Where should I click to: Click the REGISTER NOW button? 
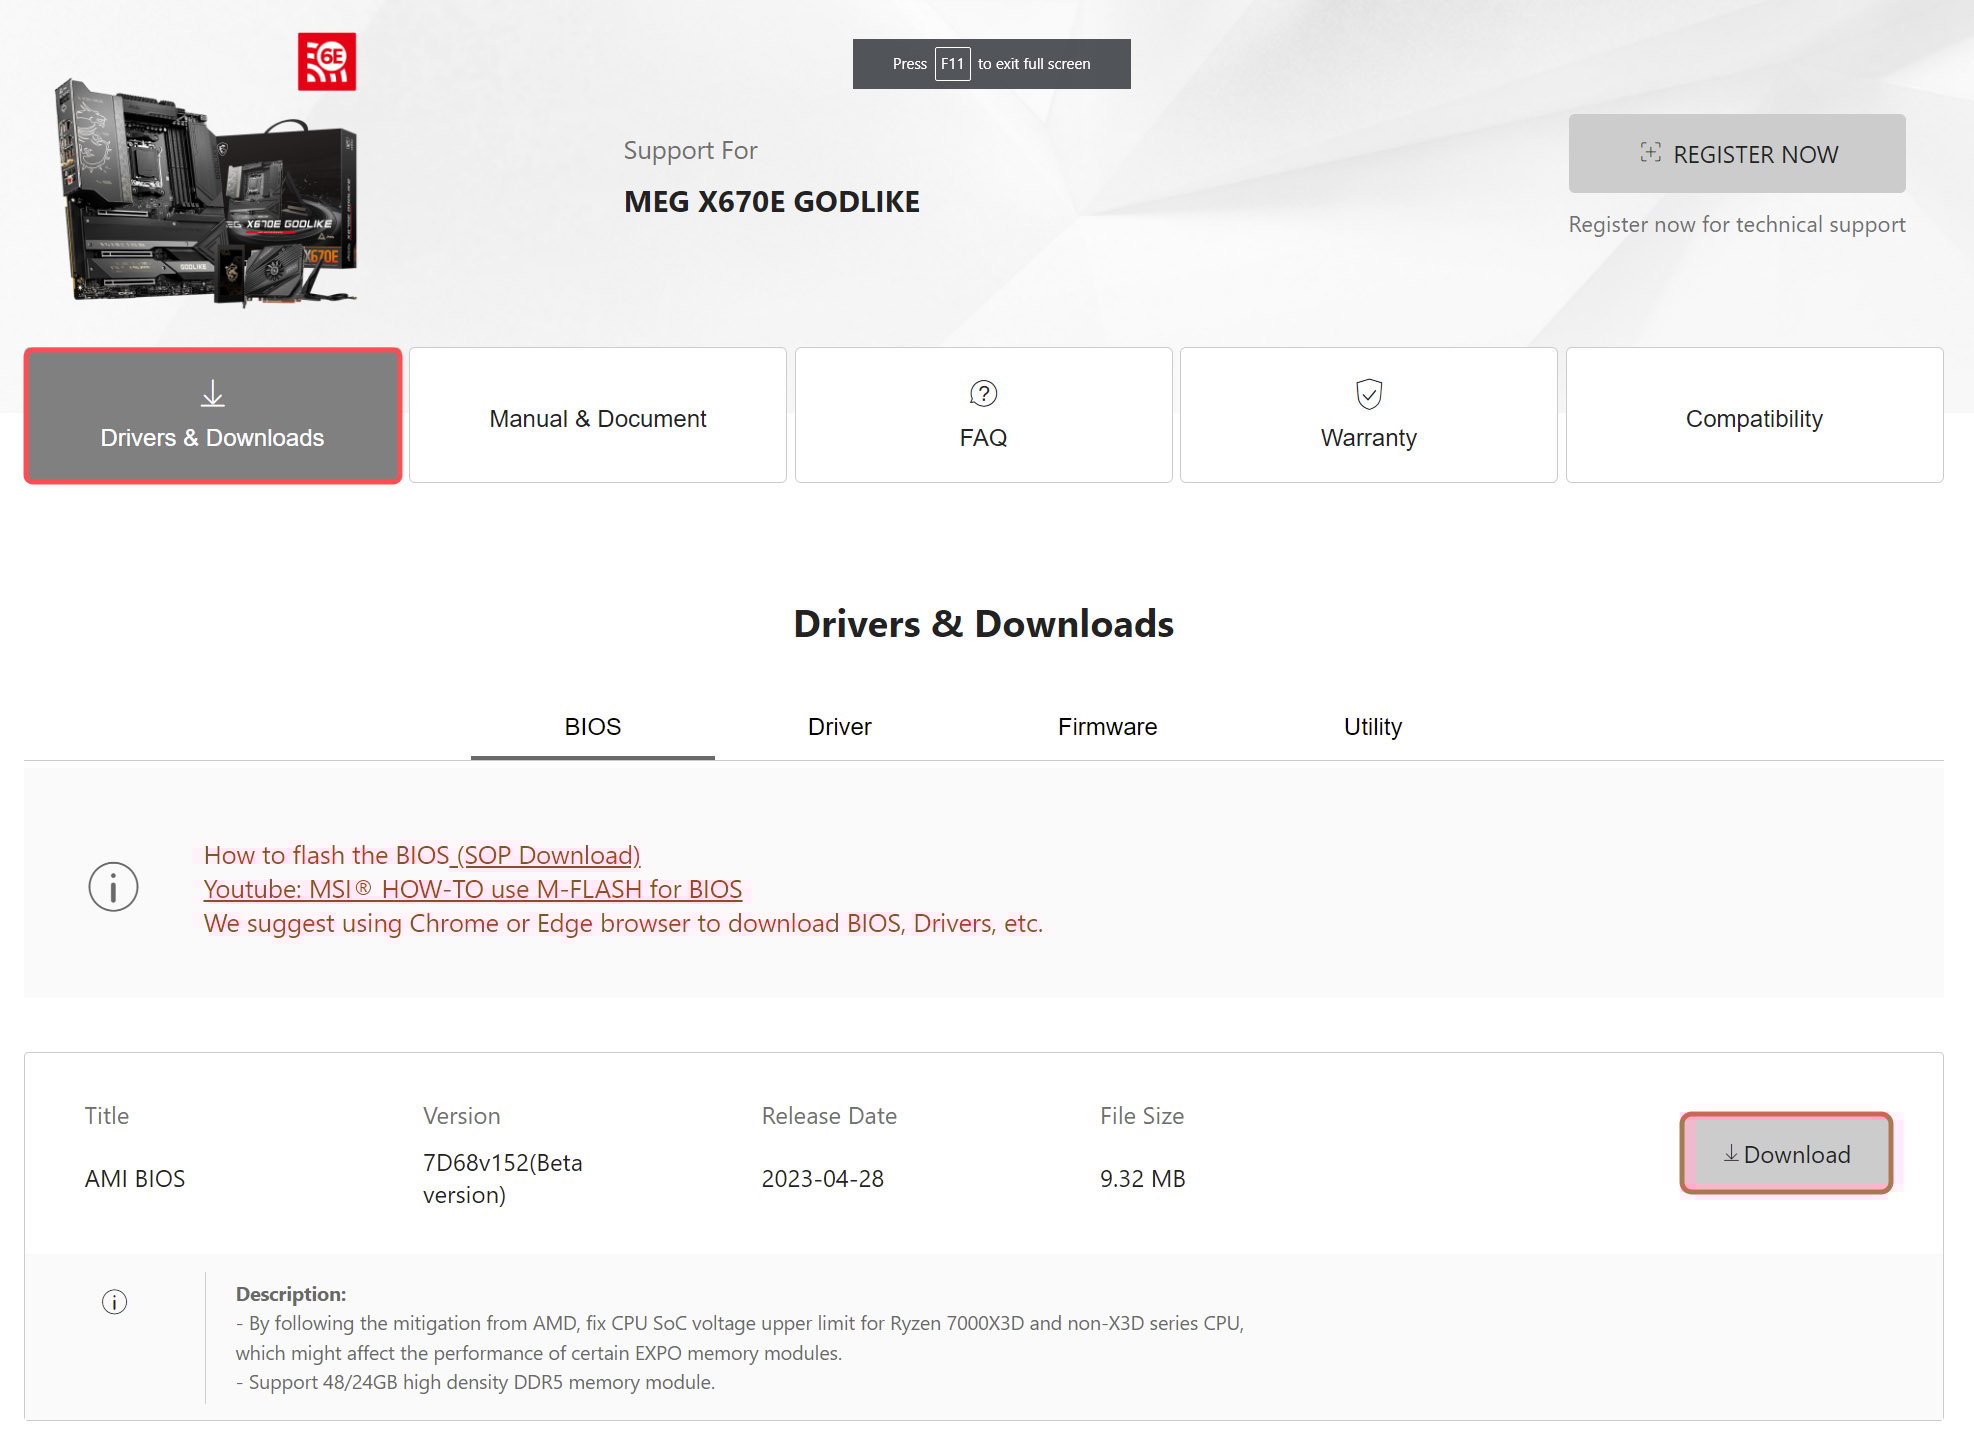click(1737, 153)
